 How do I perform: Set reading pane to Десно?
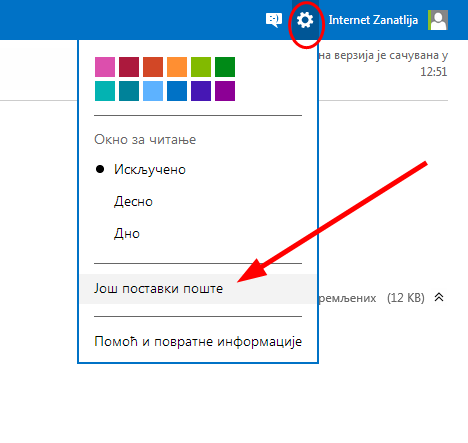point(133,201)
